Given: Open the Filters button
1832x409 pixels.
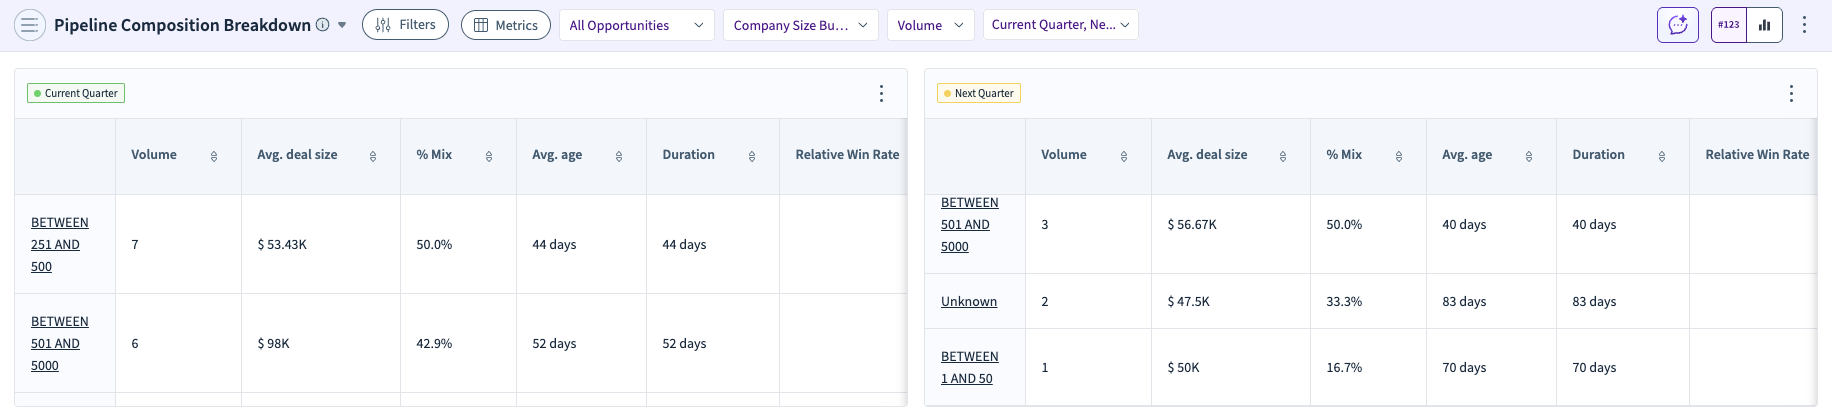Looking at the screenshot, I should coord(405,25).
